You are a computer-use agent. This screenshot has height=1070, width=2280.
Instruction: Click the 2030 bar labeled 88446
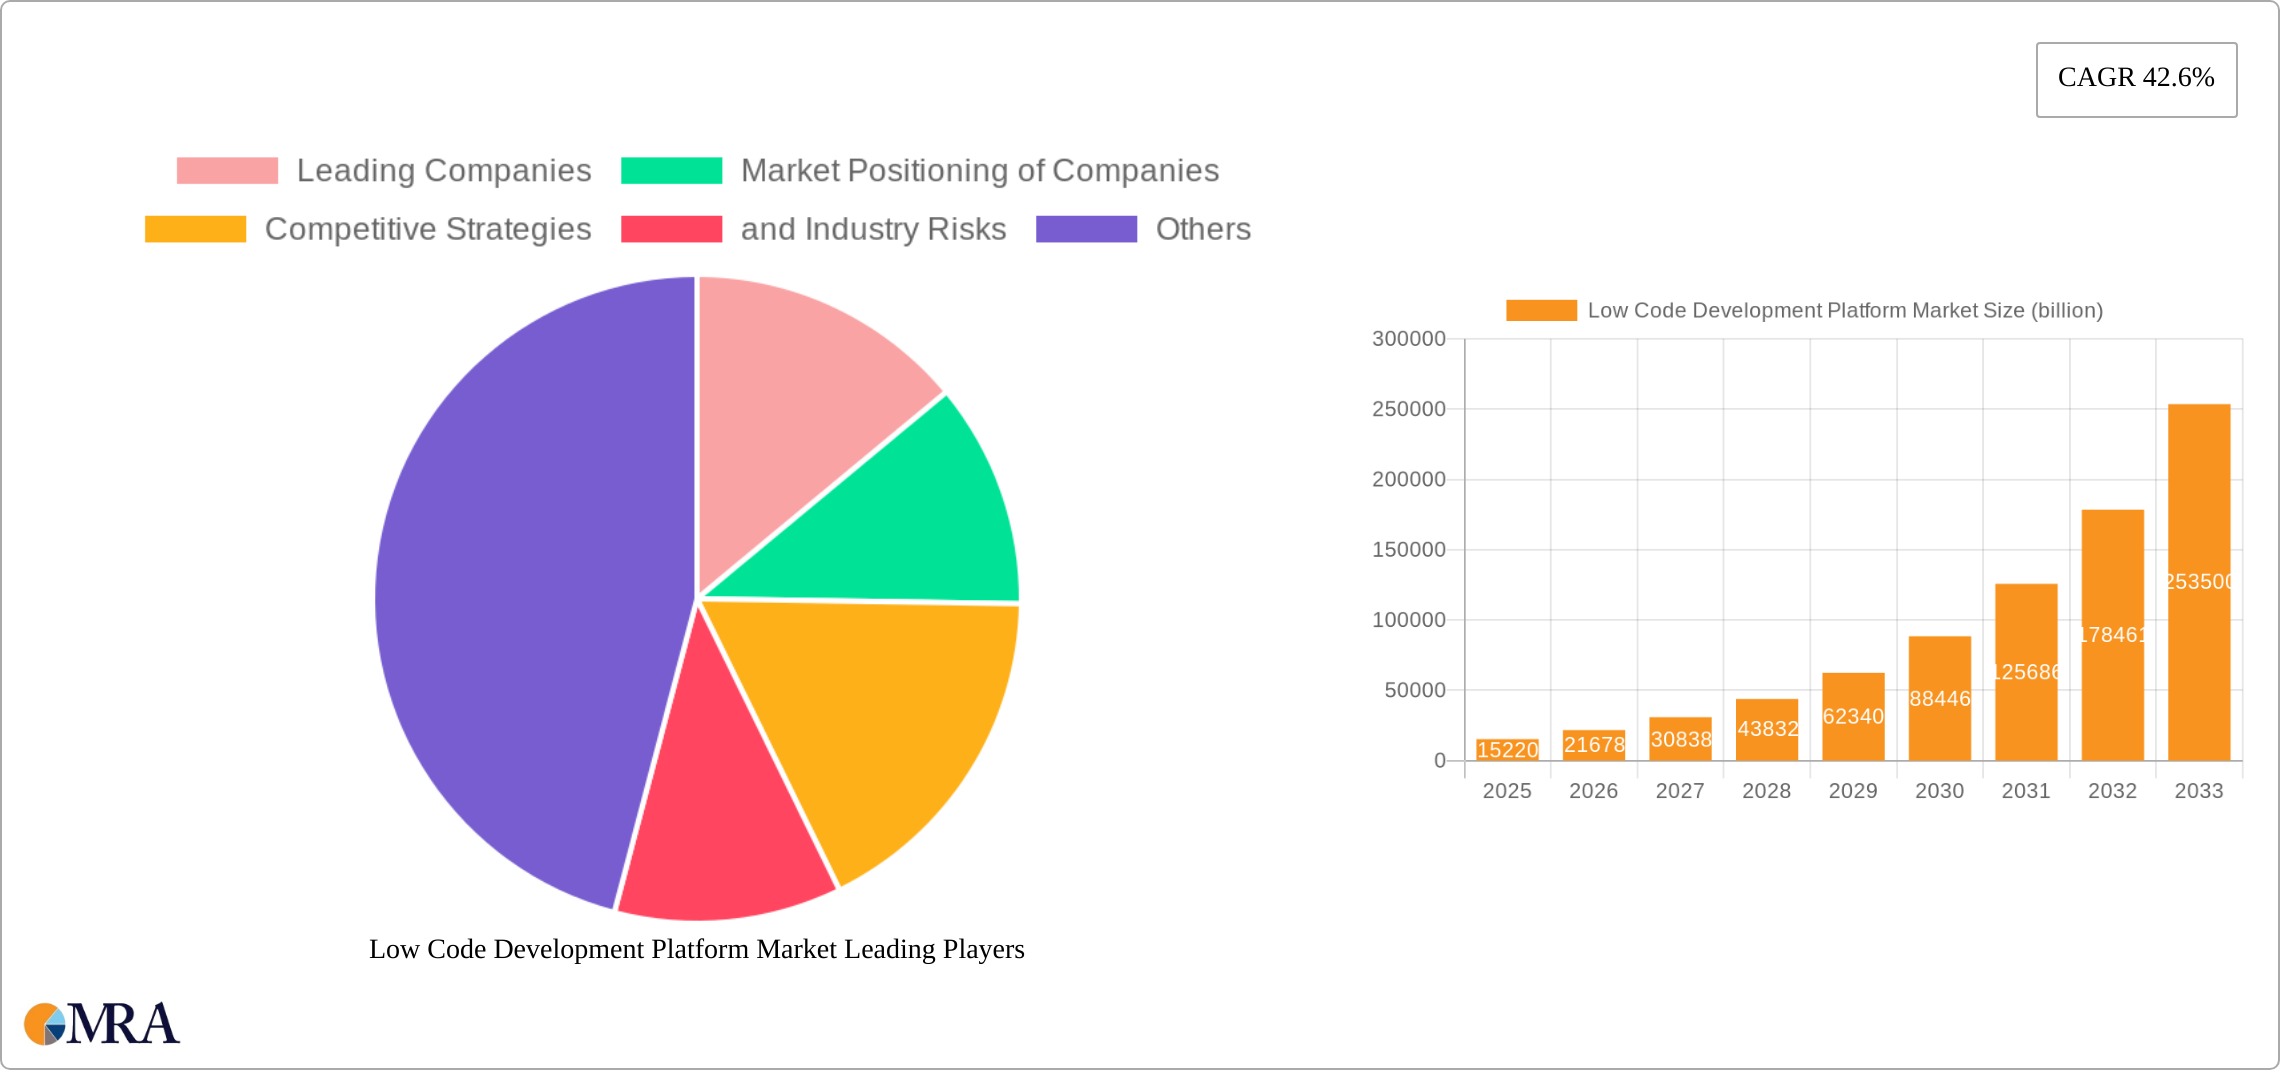pyautogui.click(x=1940, y=698)
